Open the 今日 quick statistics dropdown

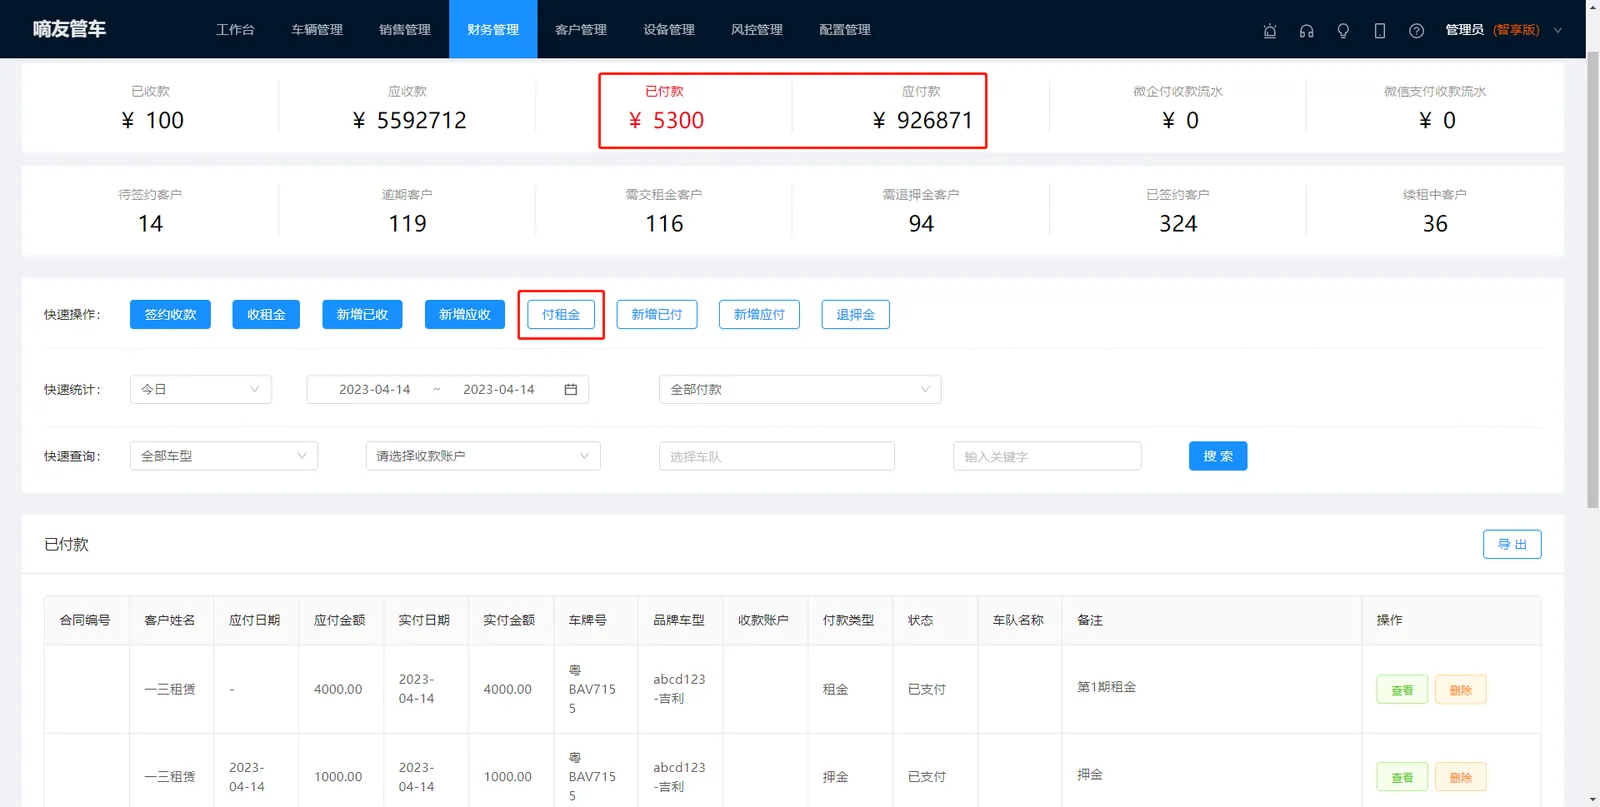point(201,389)
